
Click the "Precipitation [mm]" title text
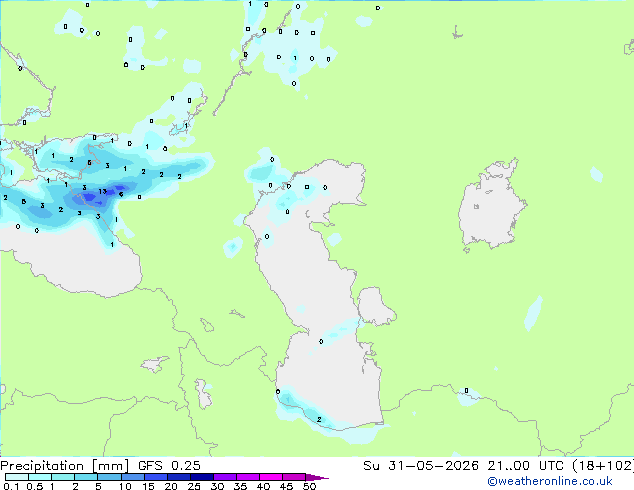point(65,466)
